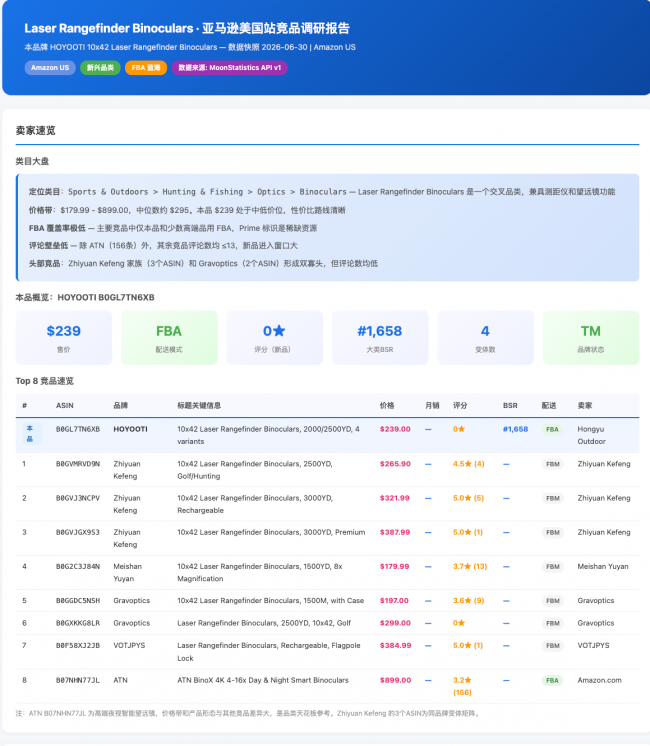Image resolution: width=650 pixels, height=746 pixels.
Task: Click the Amazon US badge
Action: click(x=50, y=68)
